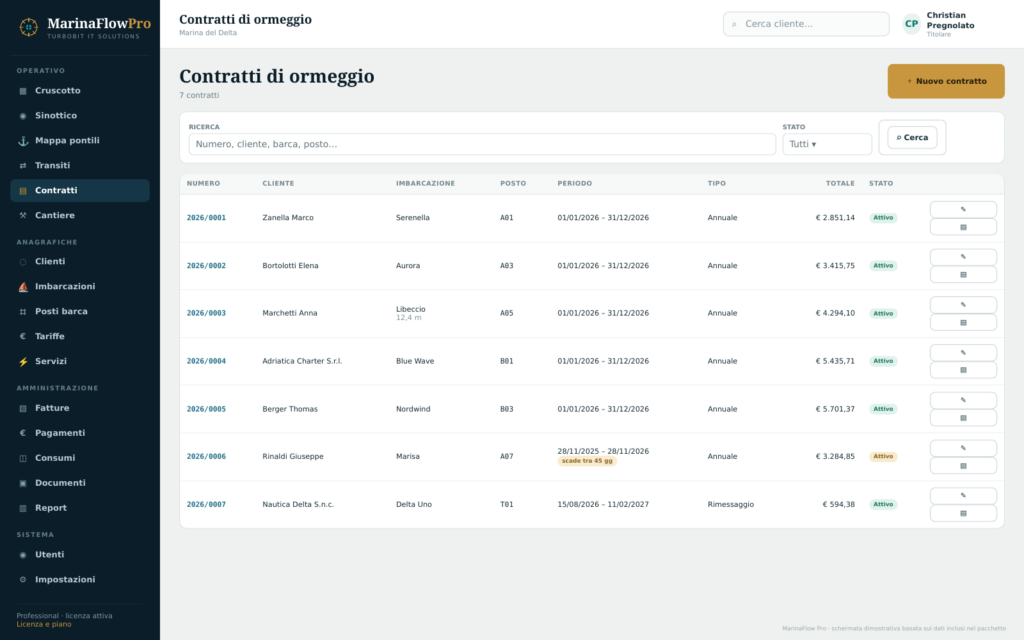Navigate to Transiti
The width and height of the screenshot is (1024, 640).
80,165
